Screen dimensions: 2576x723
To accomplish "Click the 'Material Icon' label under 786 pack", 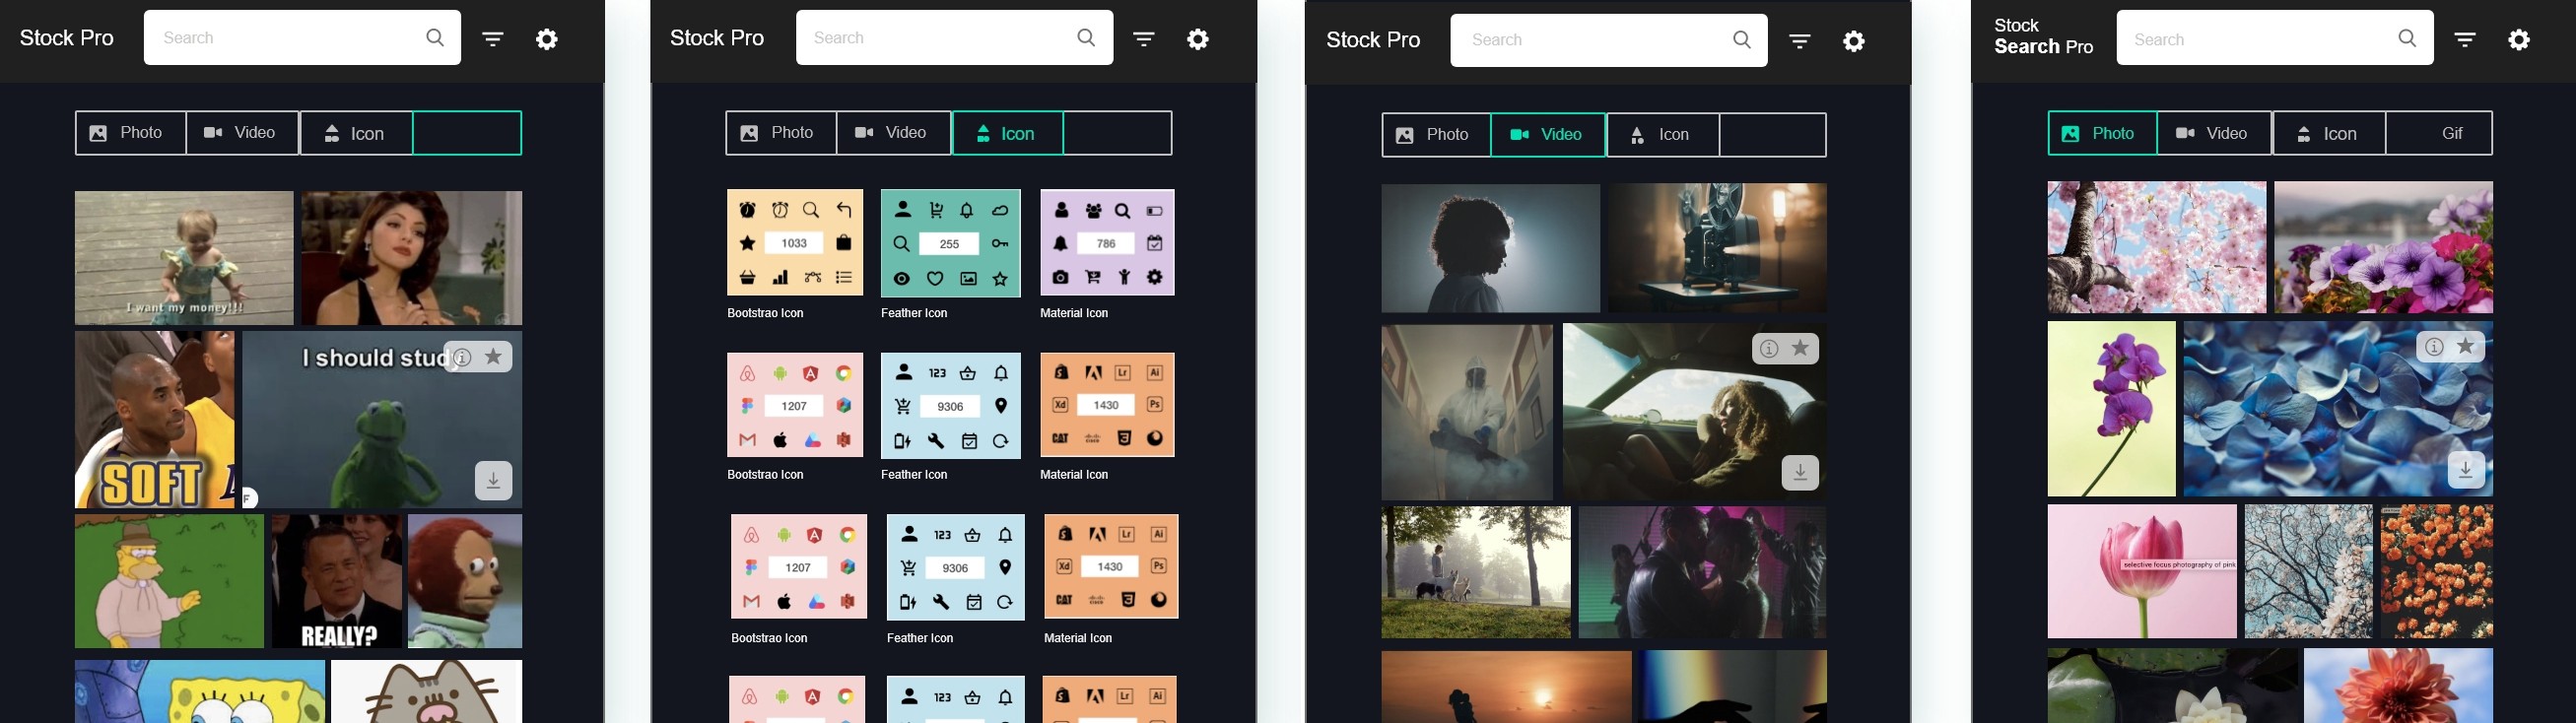I will pyautogui.click(x=1074, y=313).
